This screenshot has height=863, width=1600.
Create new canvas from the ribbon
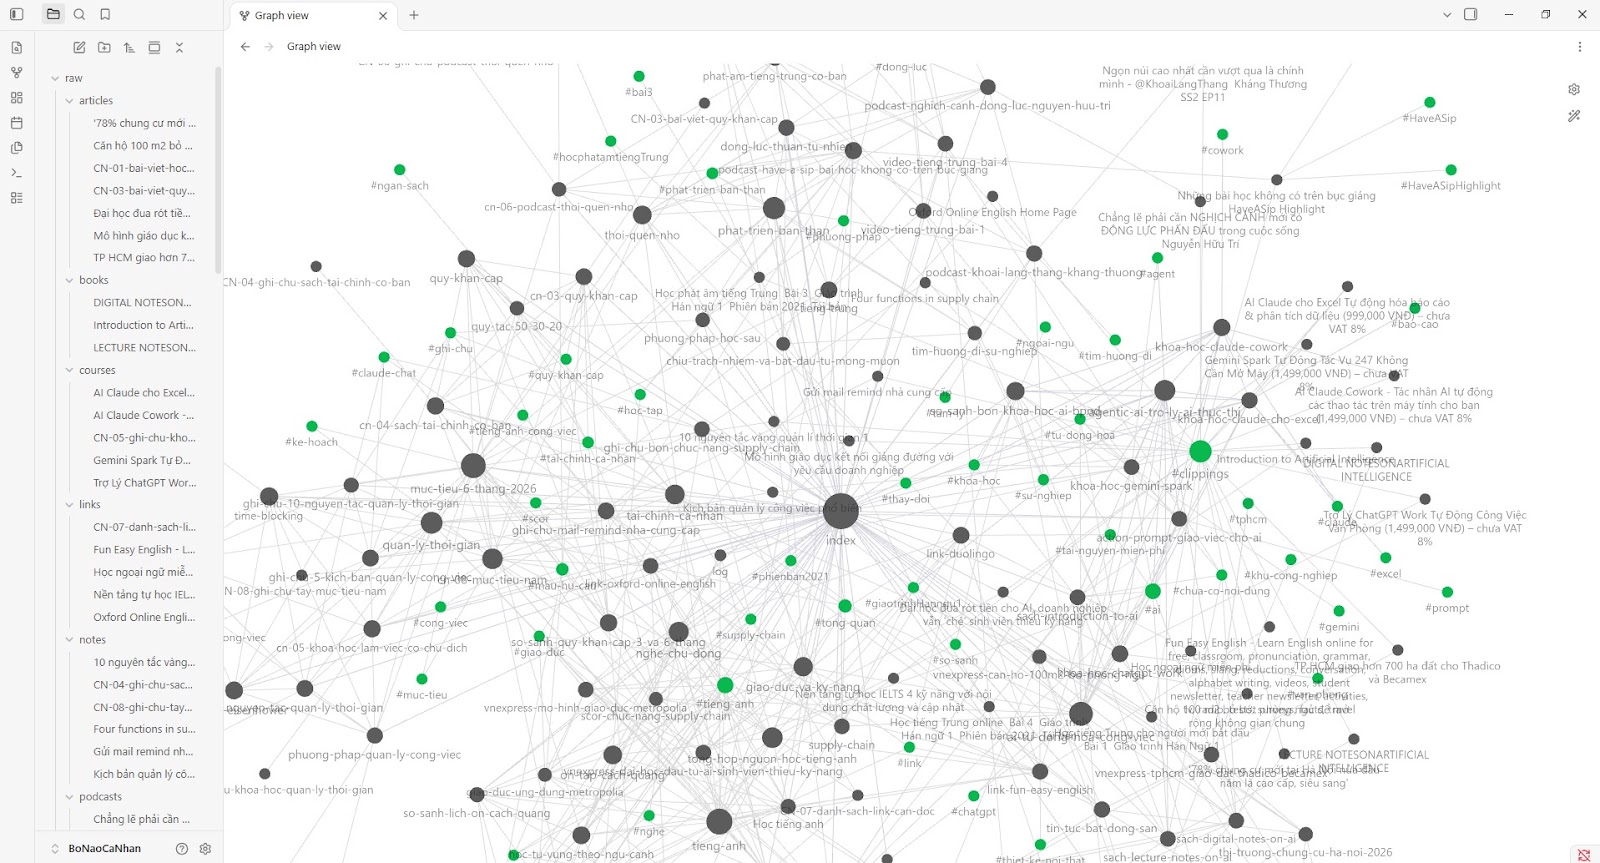[16, 98]
